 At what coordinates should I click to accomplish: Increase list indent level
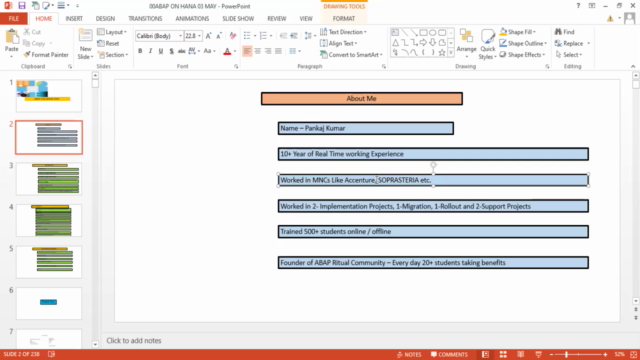(x=294, y=36)
